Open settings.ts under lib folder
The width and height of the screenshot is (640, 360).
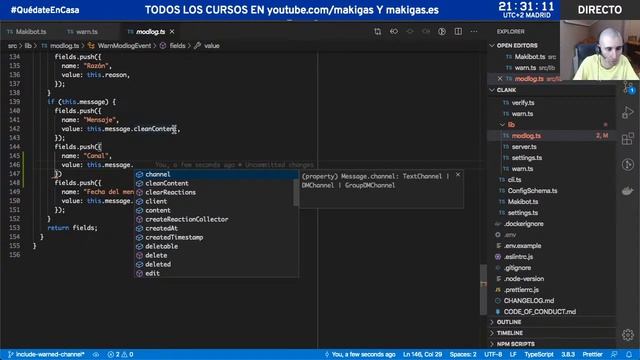527,158
